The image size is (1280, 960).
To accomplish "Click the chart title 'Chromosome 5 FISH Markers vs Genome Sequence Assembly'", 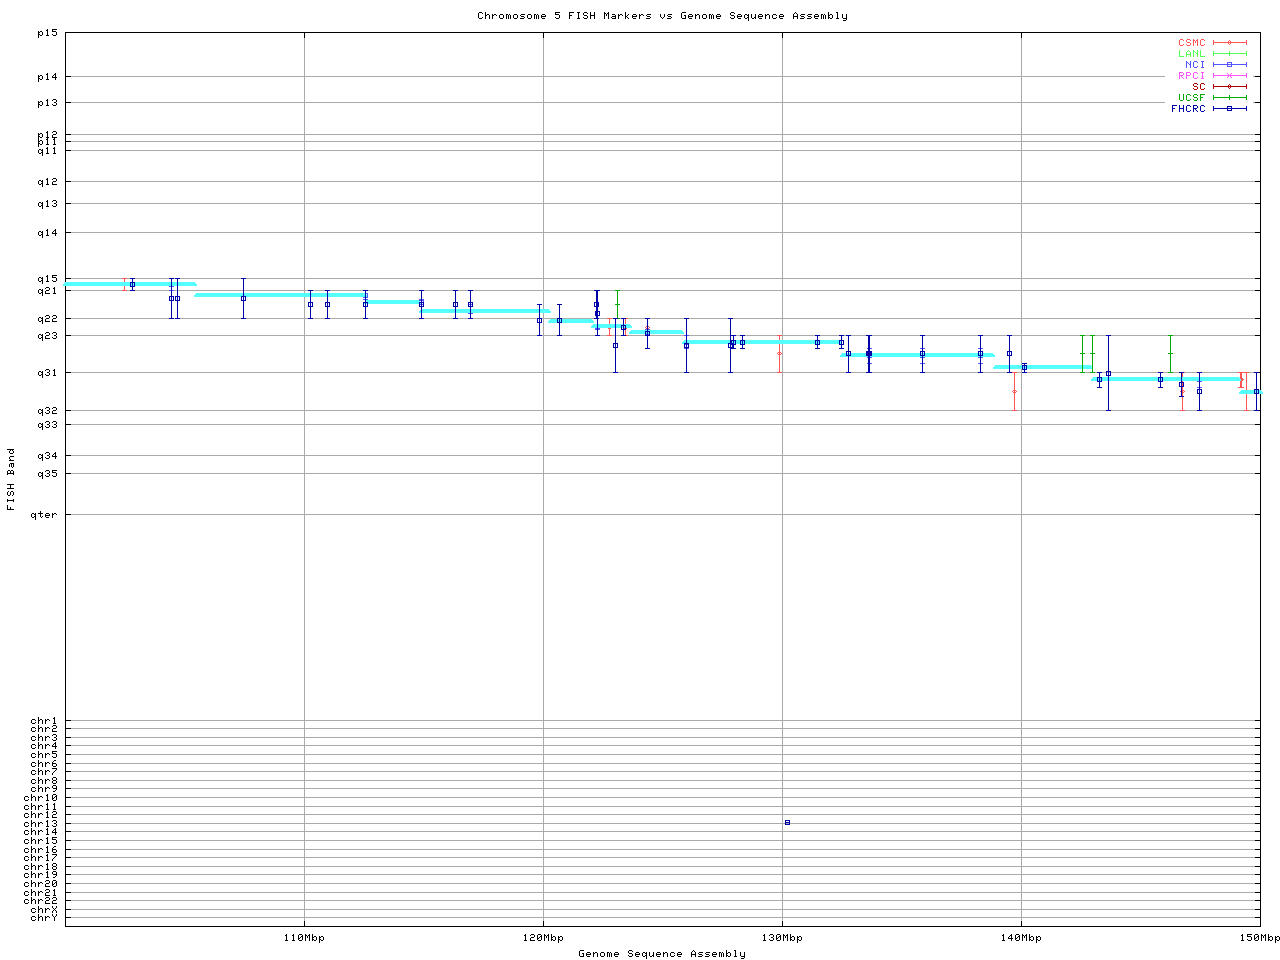I will pyautogui.click(x=662, y=16).
